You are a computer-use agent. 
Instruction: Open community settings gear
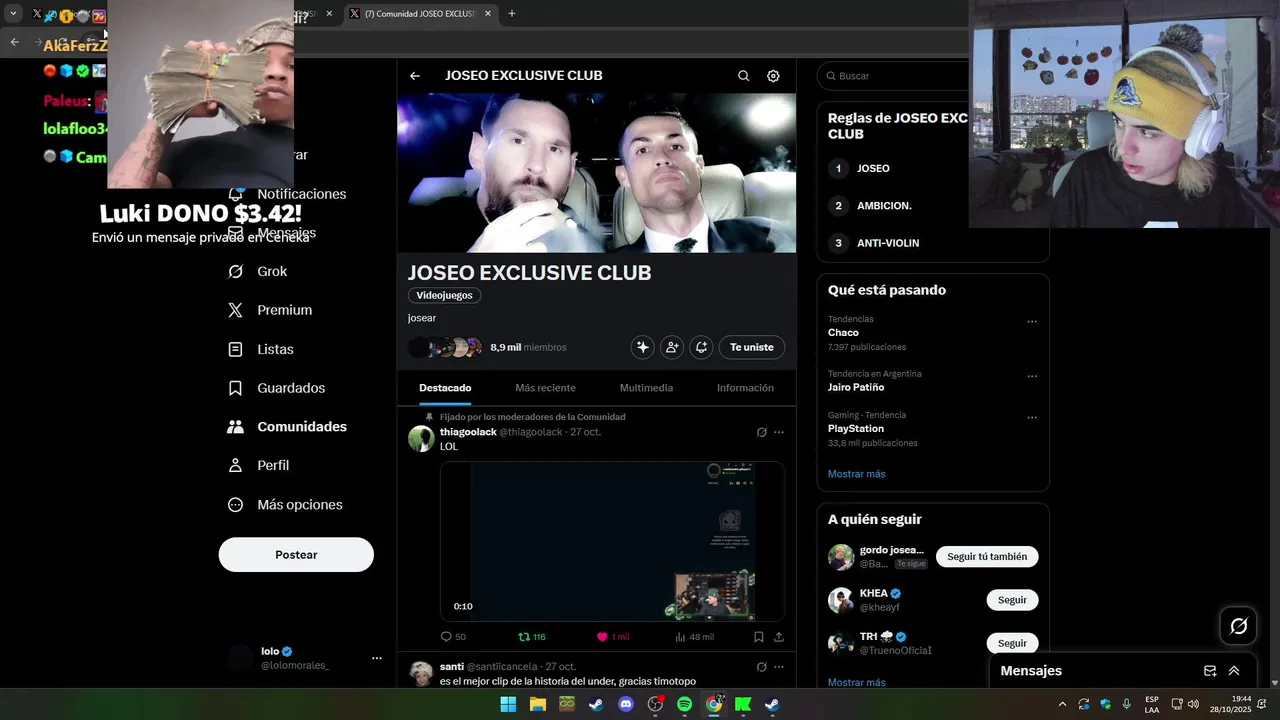coord(773,76)
